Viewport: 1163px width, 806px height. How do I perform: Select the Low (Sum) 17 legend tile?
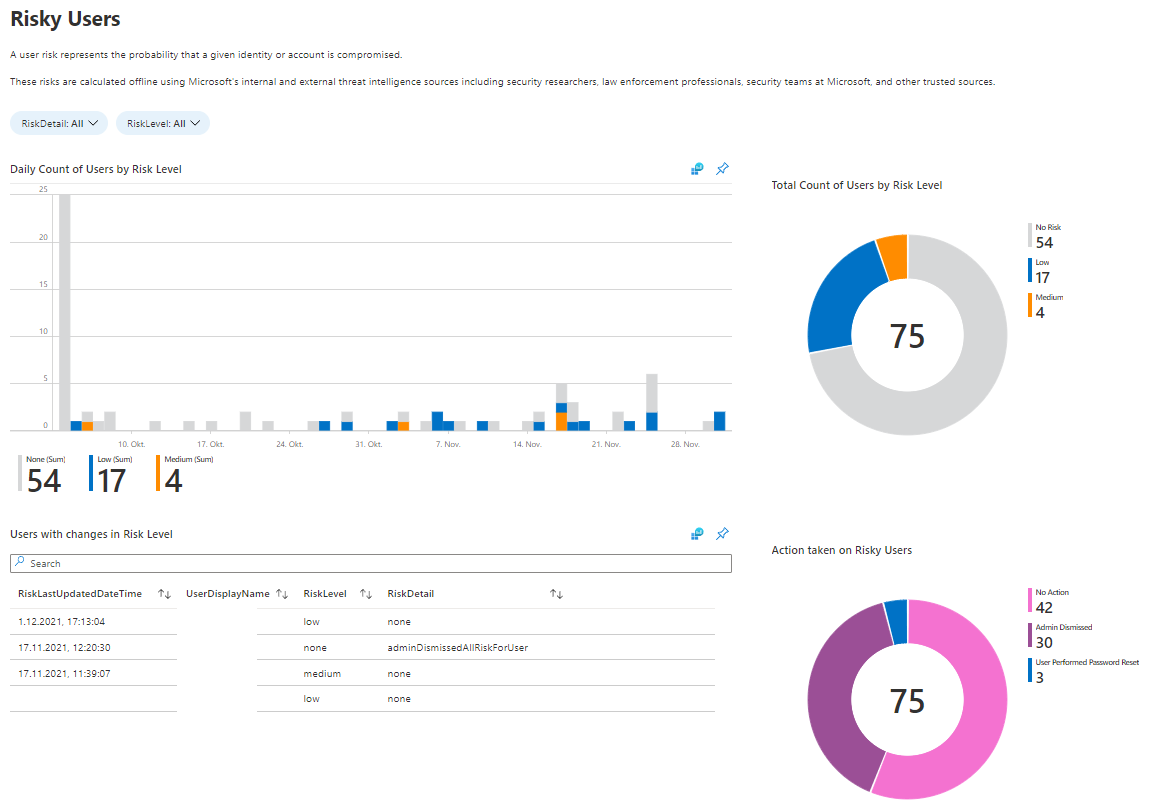(111, 475)
